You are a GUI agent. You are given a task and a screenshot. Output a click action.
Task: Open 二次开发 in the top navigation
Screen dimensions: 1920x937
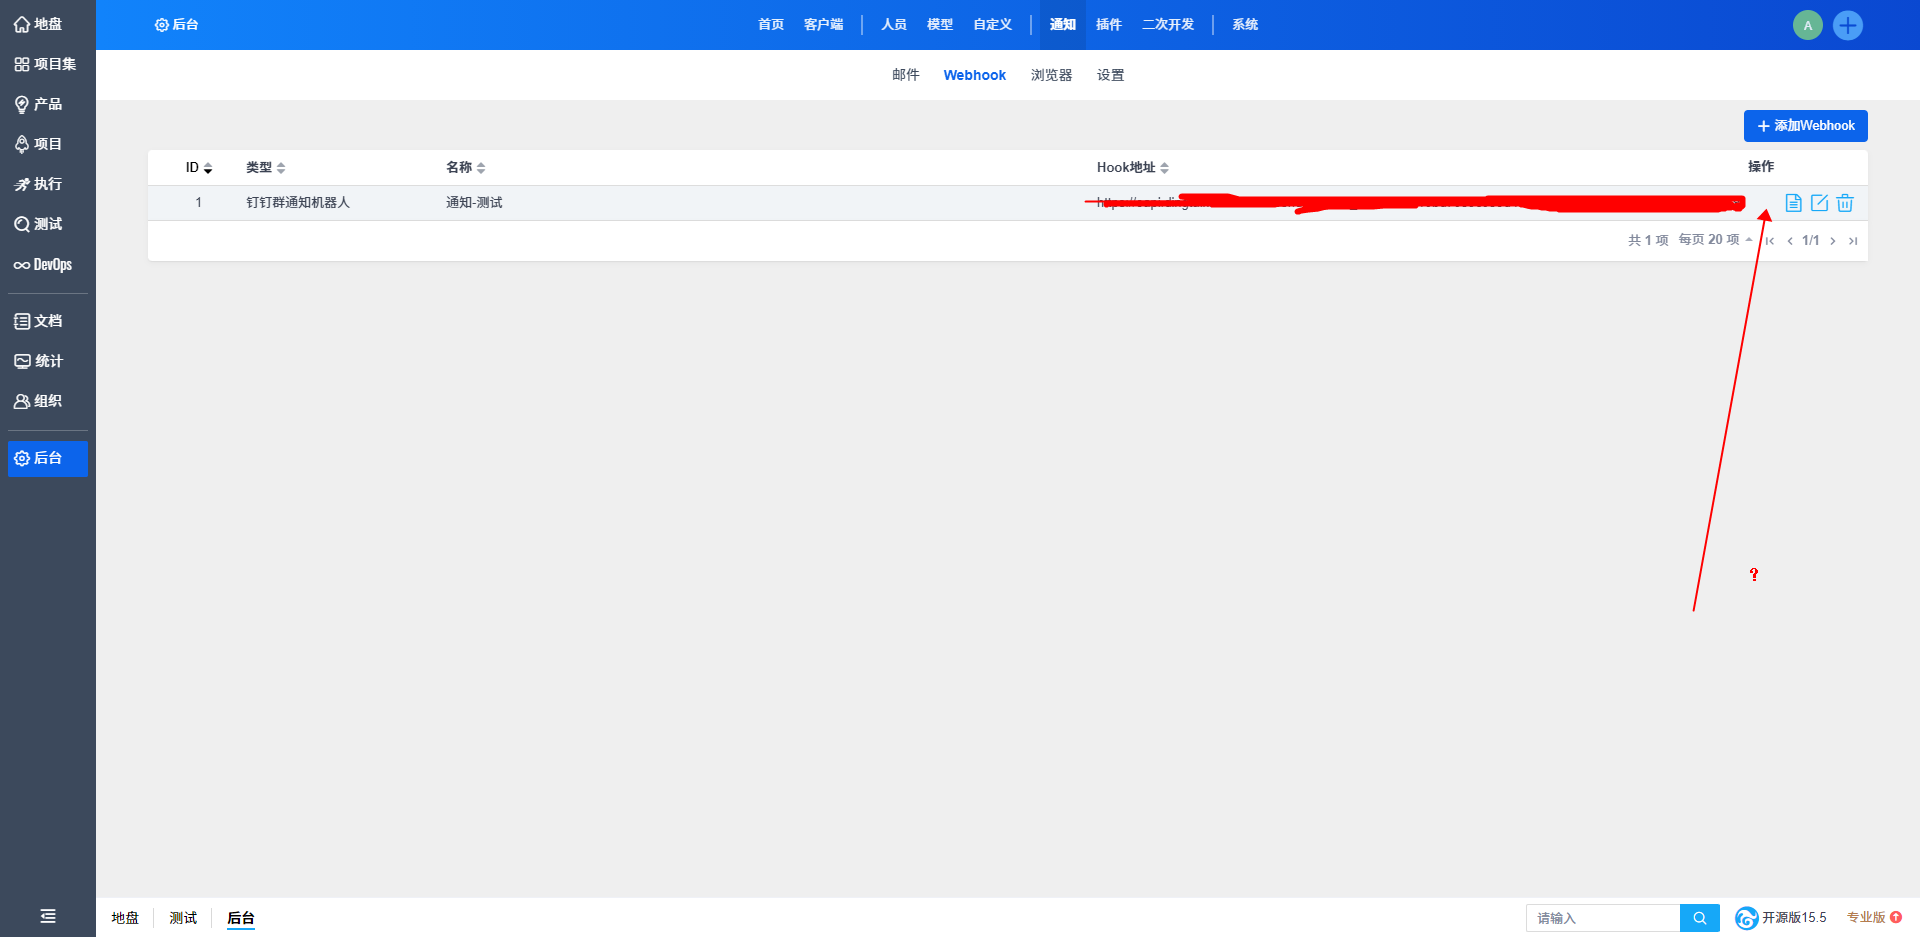[1169, 25]
